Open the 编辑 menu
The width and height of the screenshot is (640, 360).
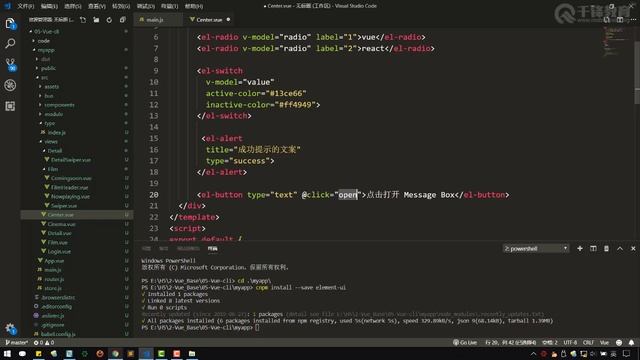point(49,6)
